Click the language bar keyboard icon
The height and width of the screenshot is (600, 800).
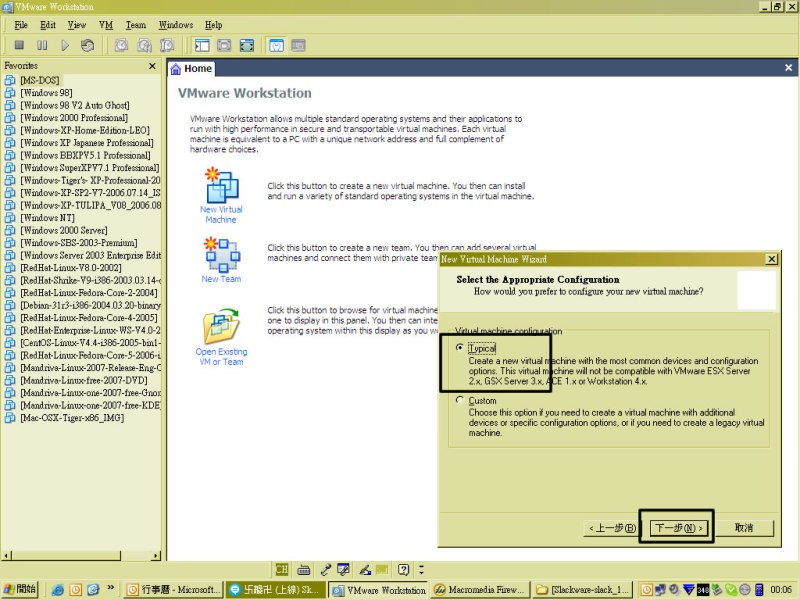pos(303,569)
